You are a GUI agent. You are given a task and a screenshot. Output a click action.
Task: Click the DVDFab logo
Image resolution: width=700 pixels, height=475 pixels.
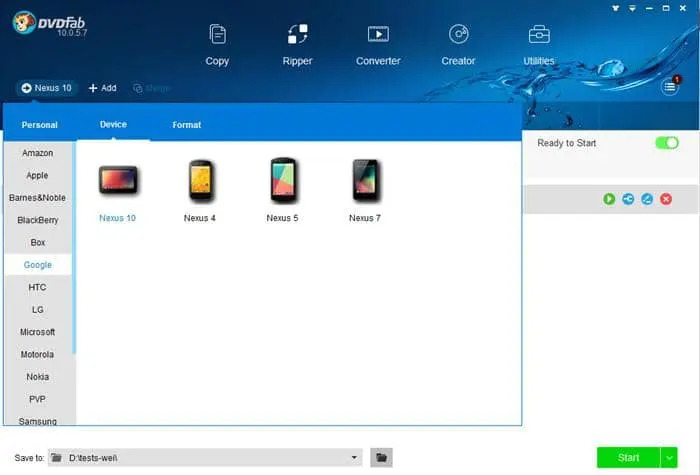pyautogui.click(x=49, y=24)
